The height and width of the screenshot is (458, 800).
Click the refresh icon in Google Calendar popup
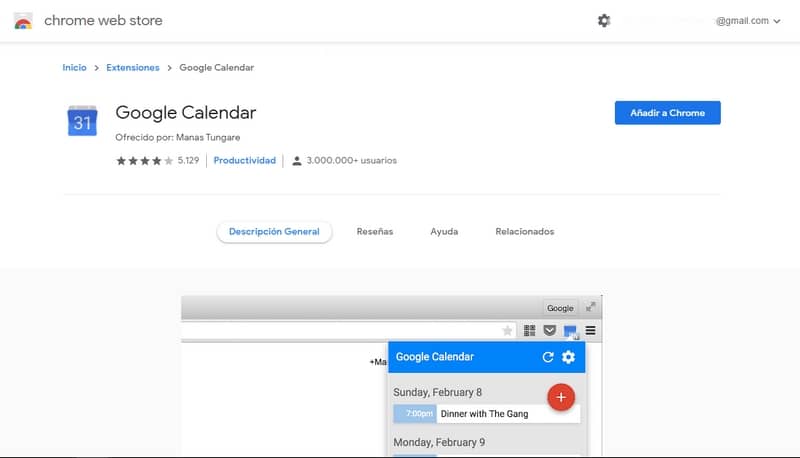548,357
